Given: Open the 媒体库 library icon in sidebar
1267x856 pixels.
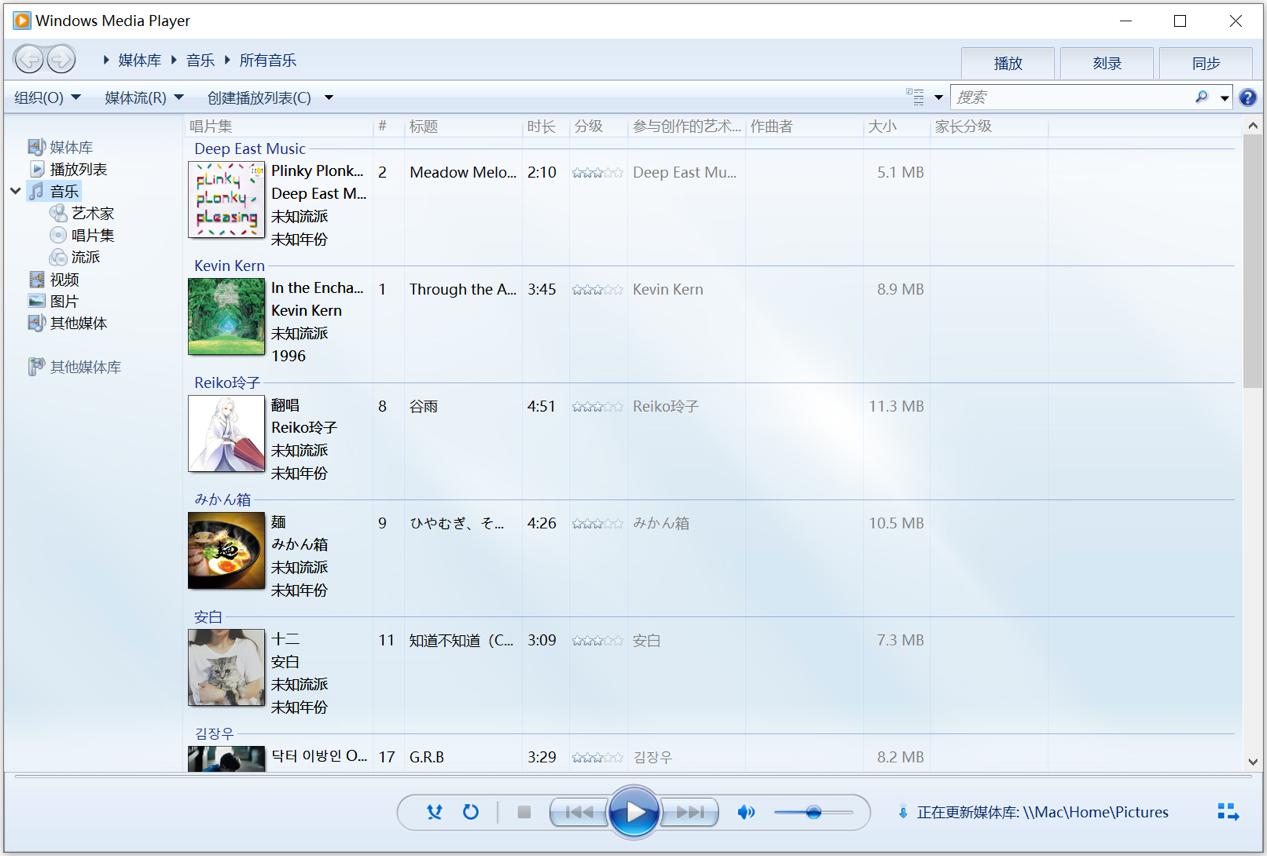Looking at the screenshot, I should tap(36, 147).
